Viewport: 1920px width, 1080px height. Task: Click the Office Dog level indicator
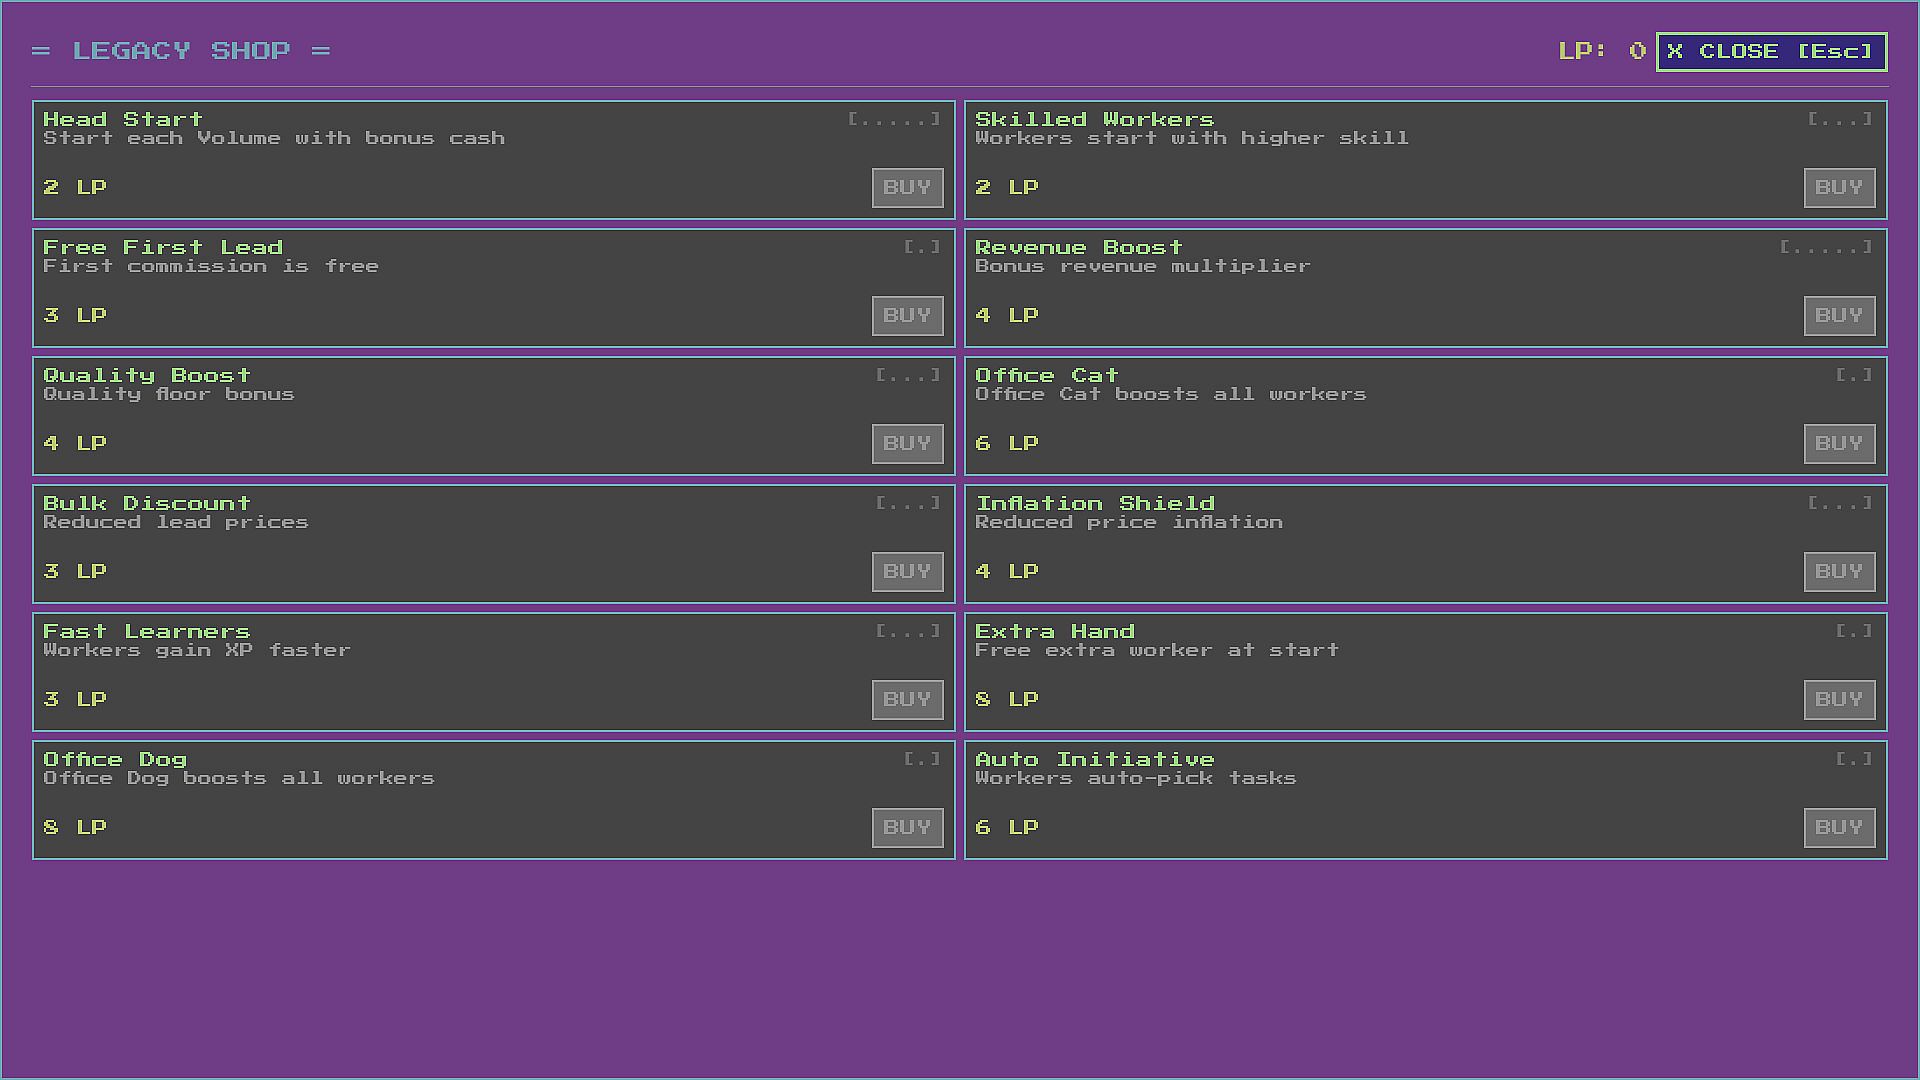(922, 759)
